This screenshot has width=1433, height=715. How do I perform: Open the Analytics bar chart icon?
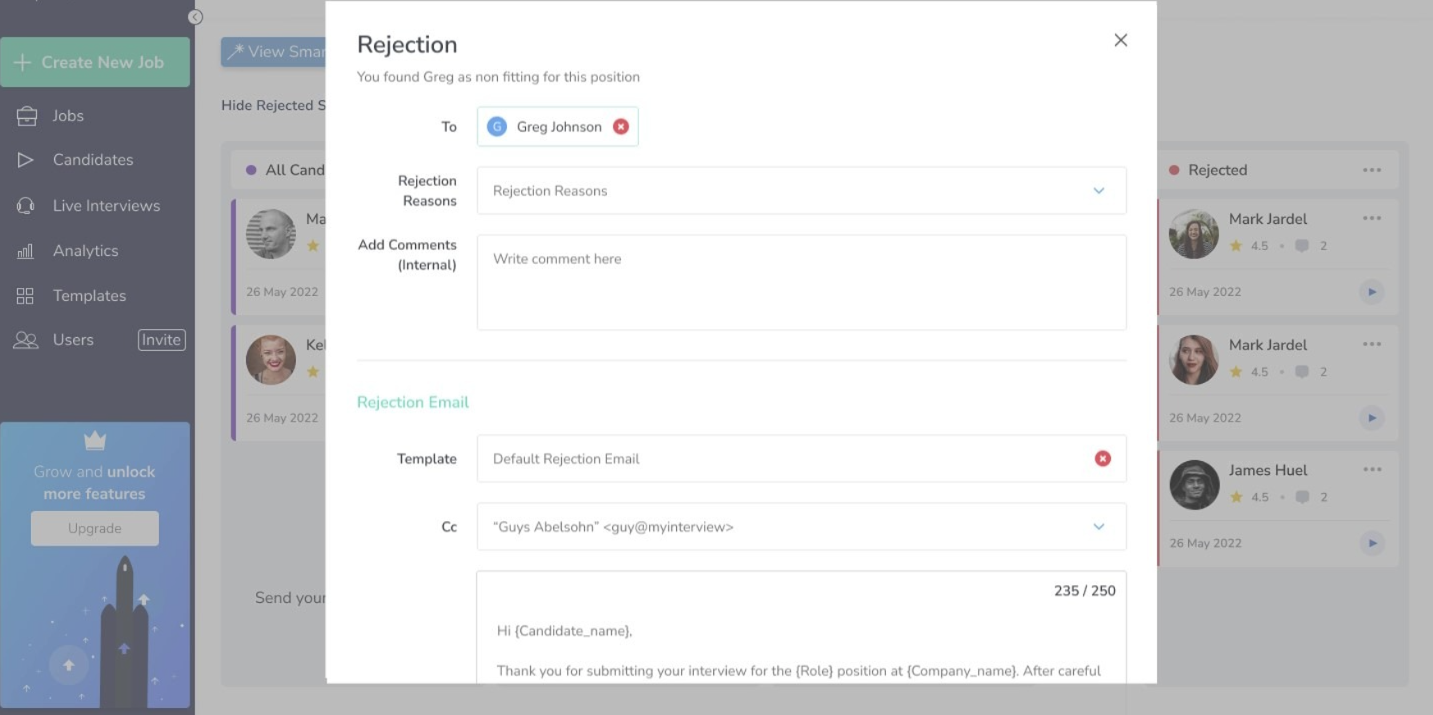pyautogui.click(x=26, y=251)
